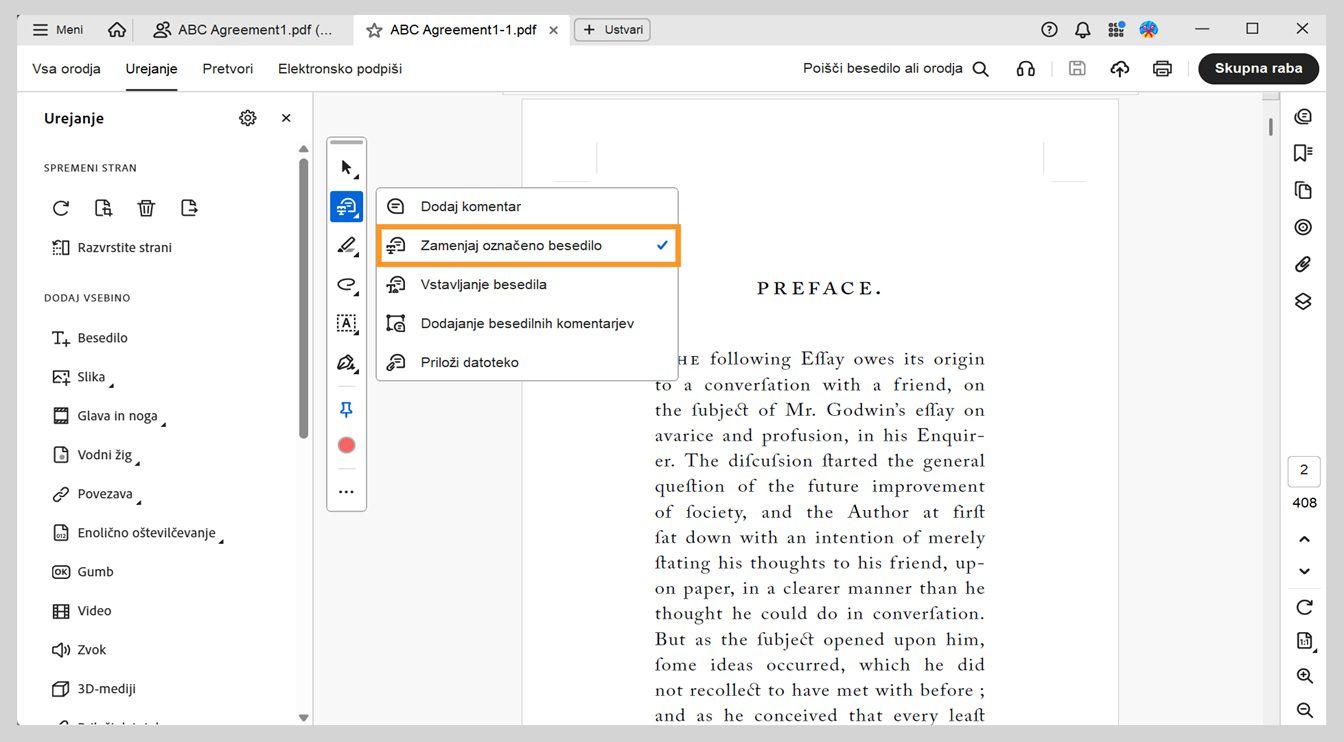Screen dimensions: 1344x742
Task: Click the Ustvari create button
Action: [612, 30]
